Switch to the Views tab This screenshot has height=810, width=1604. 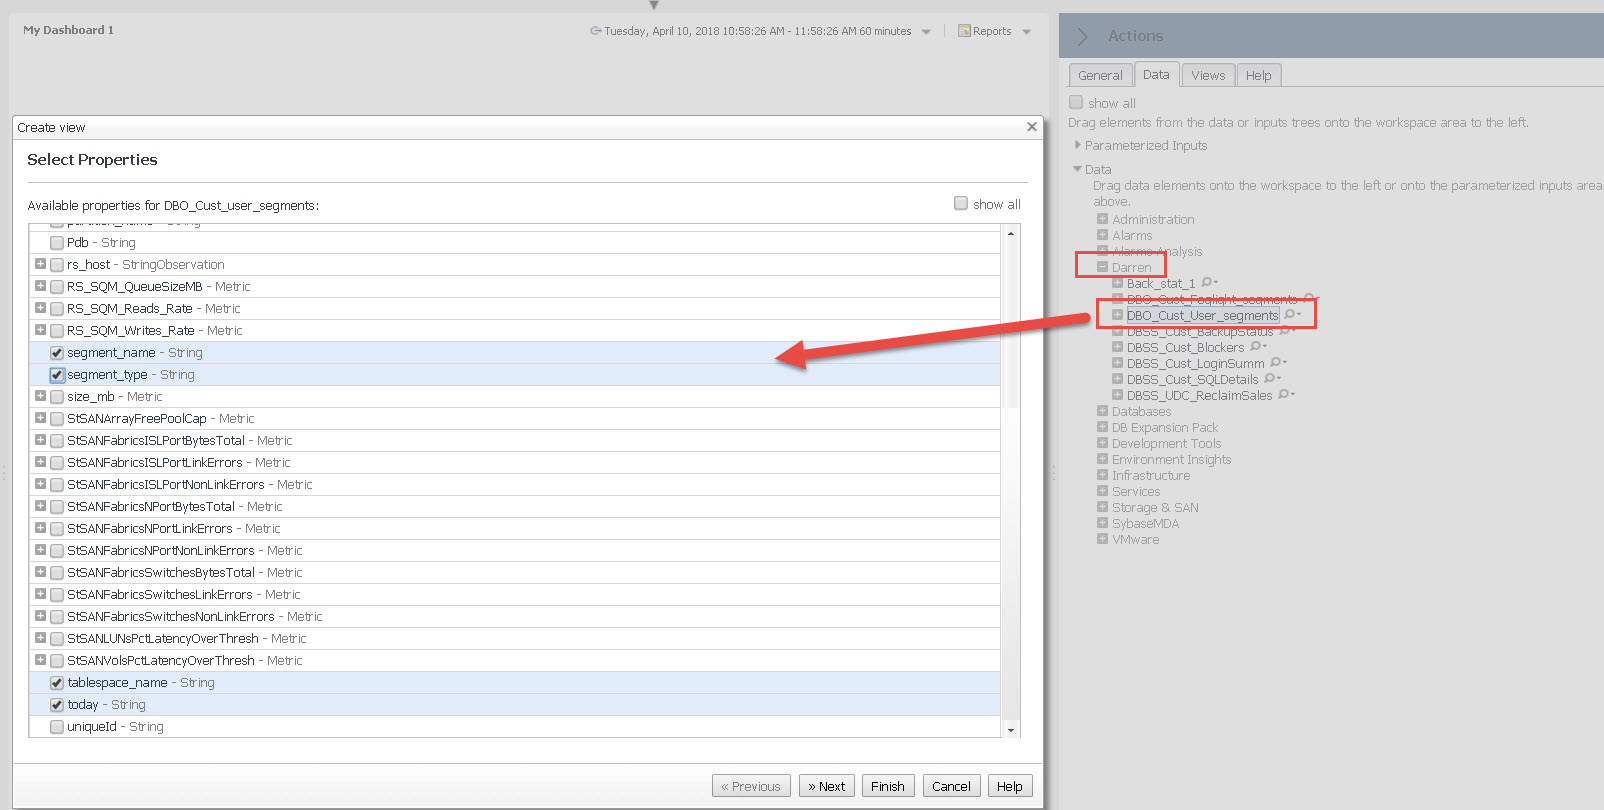pyautogui.click(x=1207, y=75)
